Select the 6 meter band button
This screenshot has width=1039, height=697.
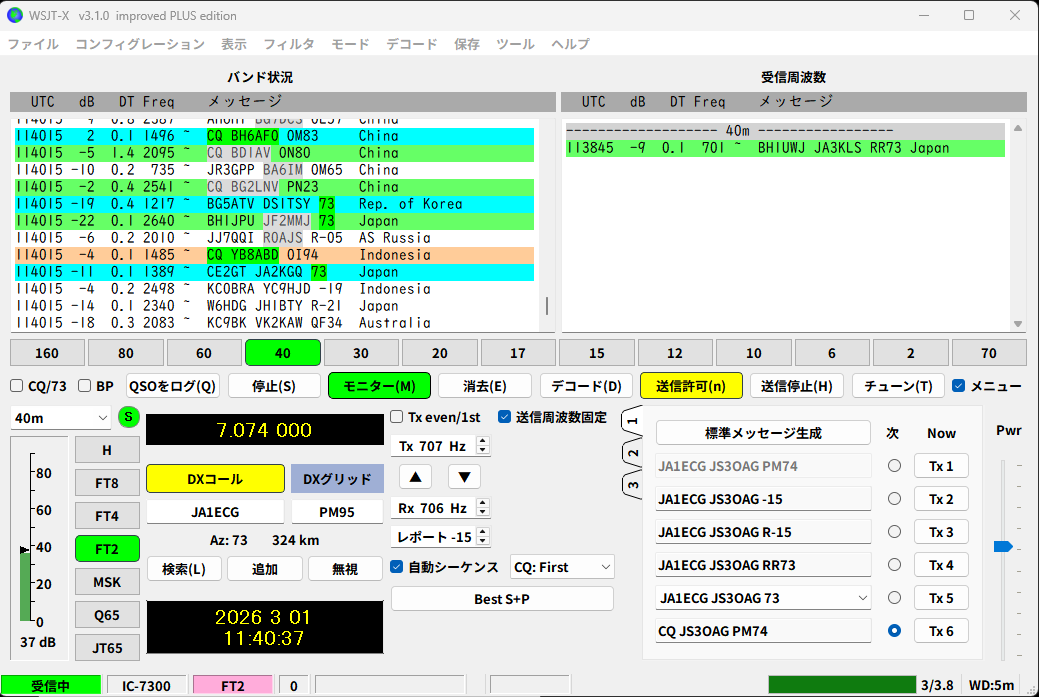coord(832,353)
